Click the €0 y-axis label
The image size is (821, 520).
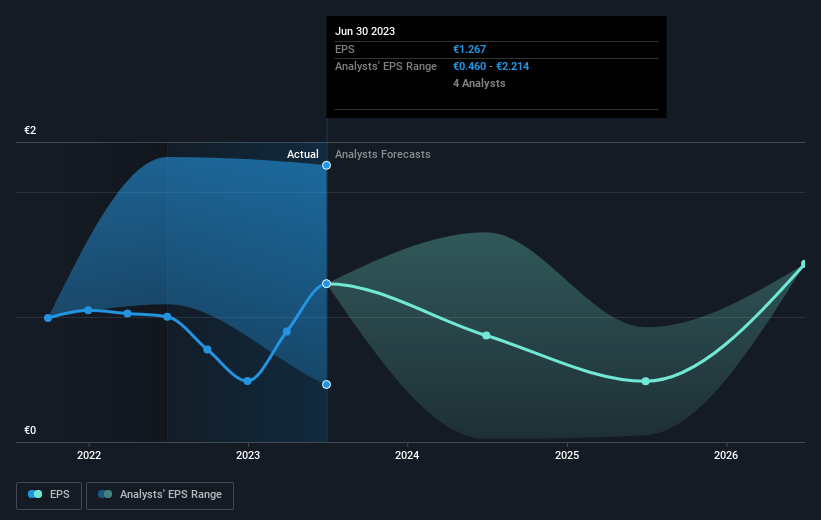30,430
